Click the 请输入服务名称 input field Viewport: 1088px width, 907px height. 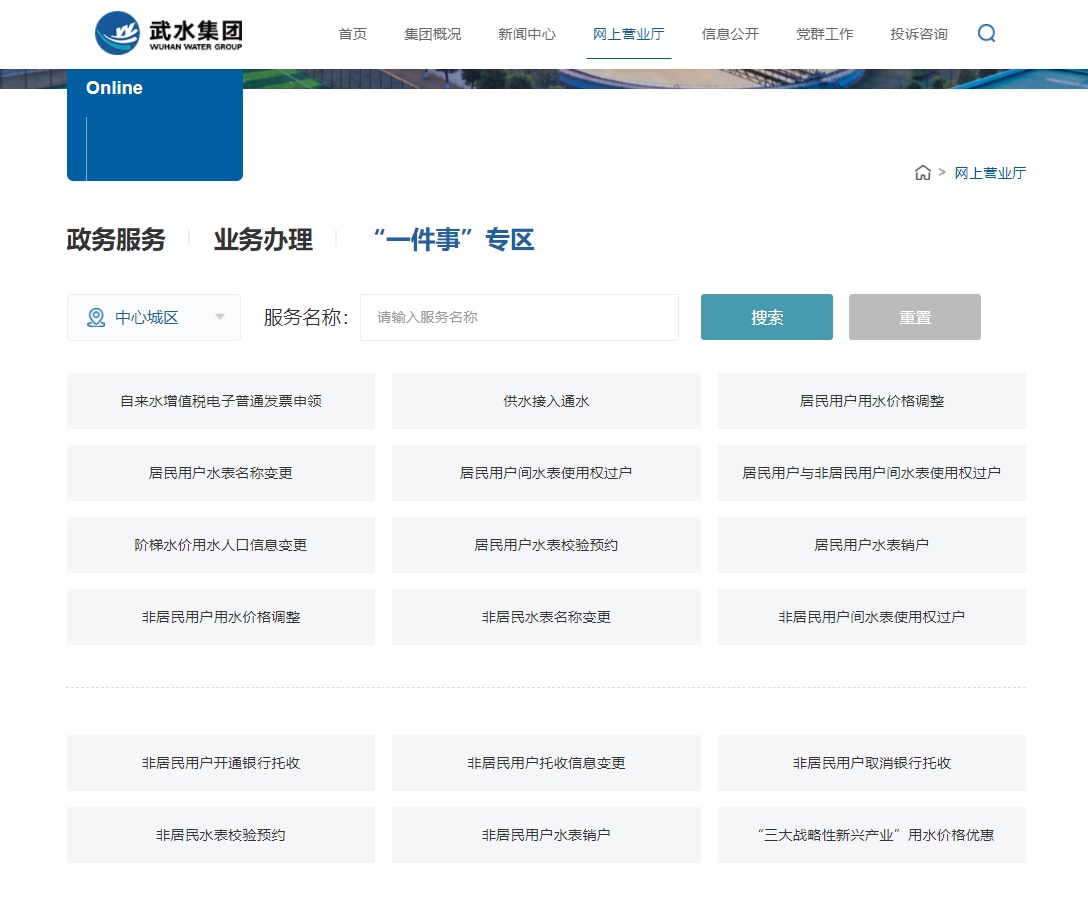point(519,317)
